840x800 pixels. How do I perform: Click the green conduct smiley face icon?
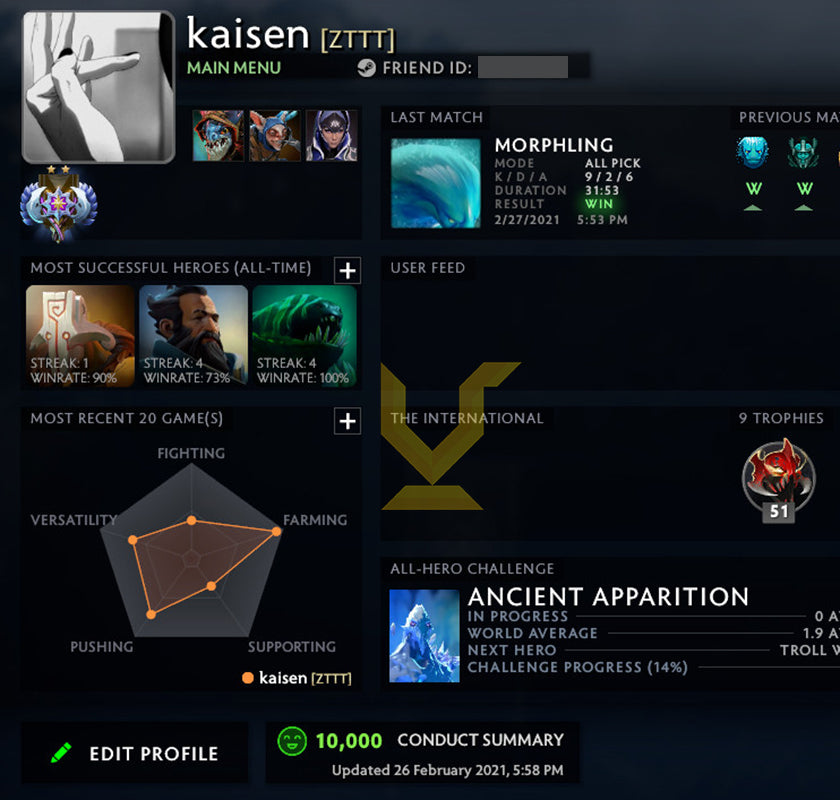pos(292,741)
